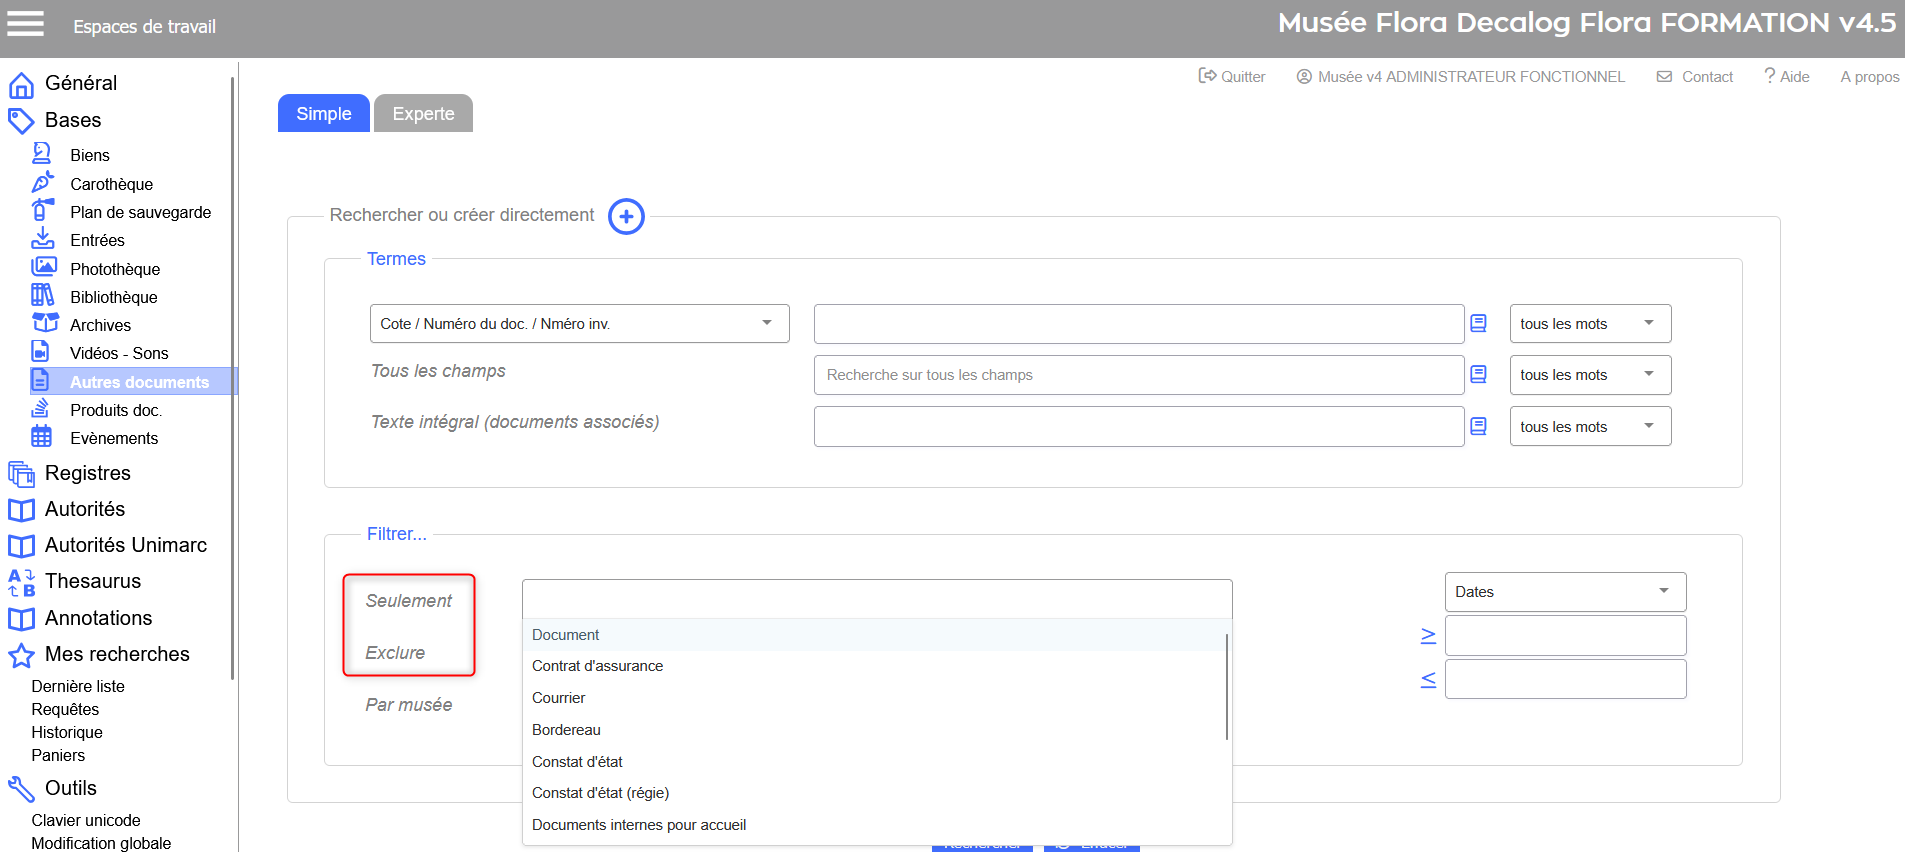
Task: Choose 'Contrat d'assurance' from the list
Action: click(597, 666)
